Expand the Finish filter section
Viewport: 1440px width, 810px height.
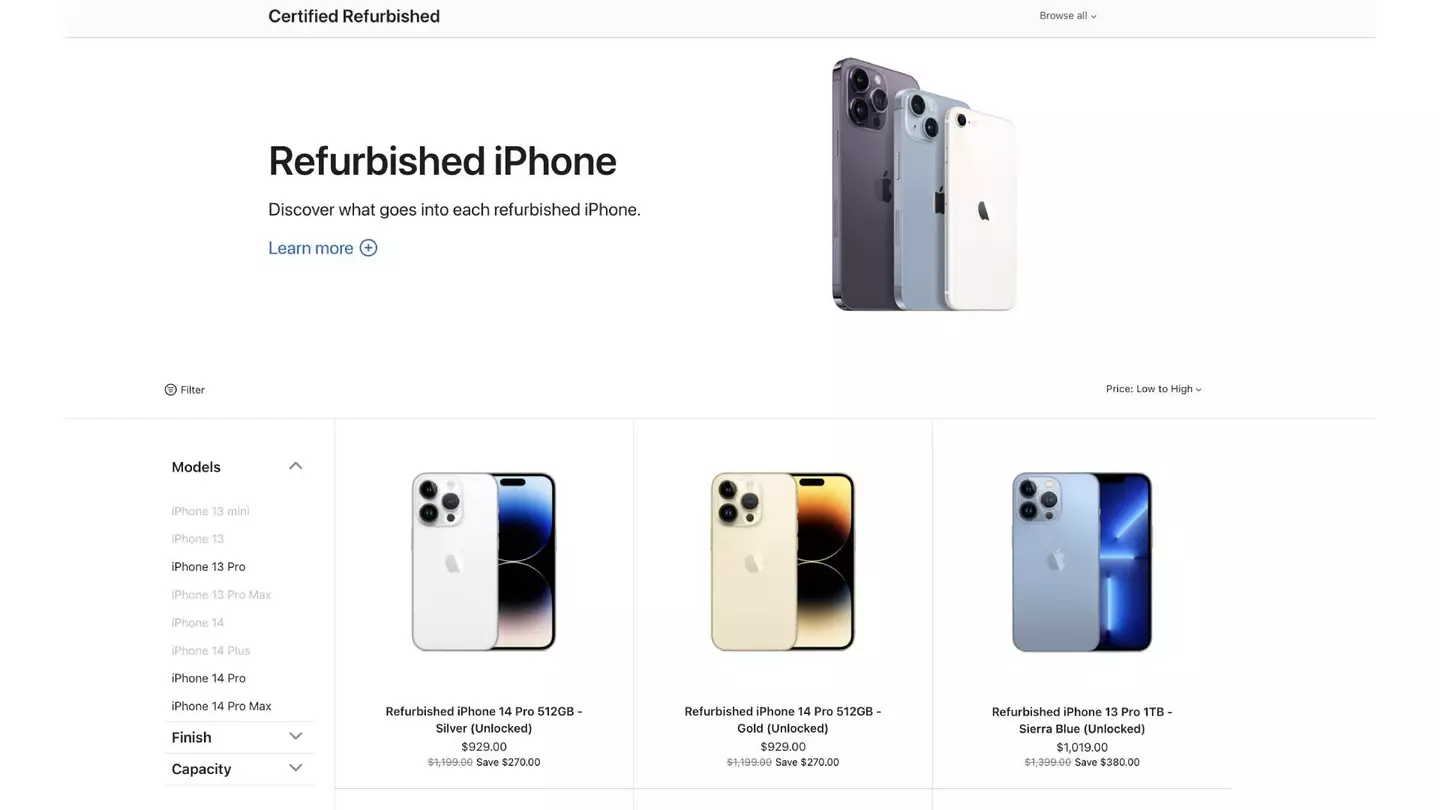[295, 736]
